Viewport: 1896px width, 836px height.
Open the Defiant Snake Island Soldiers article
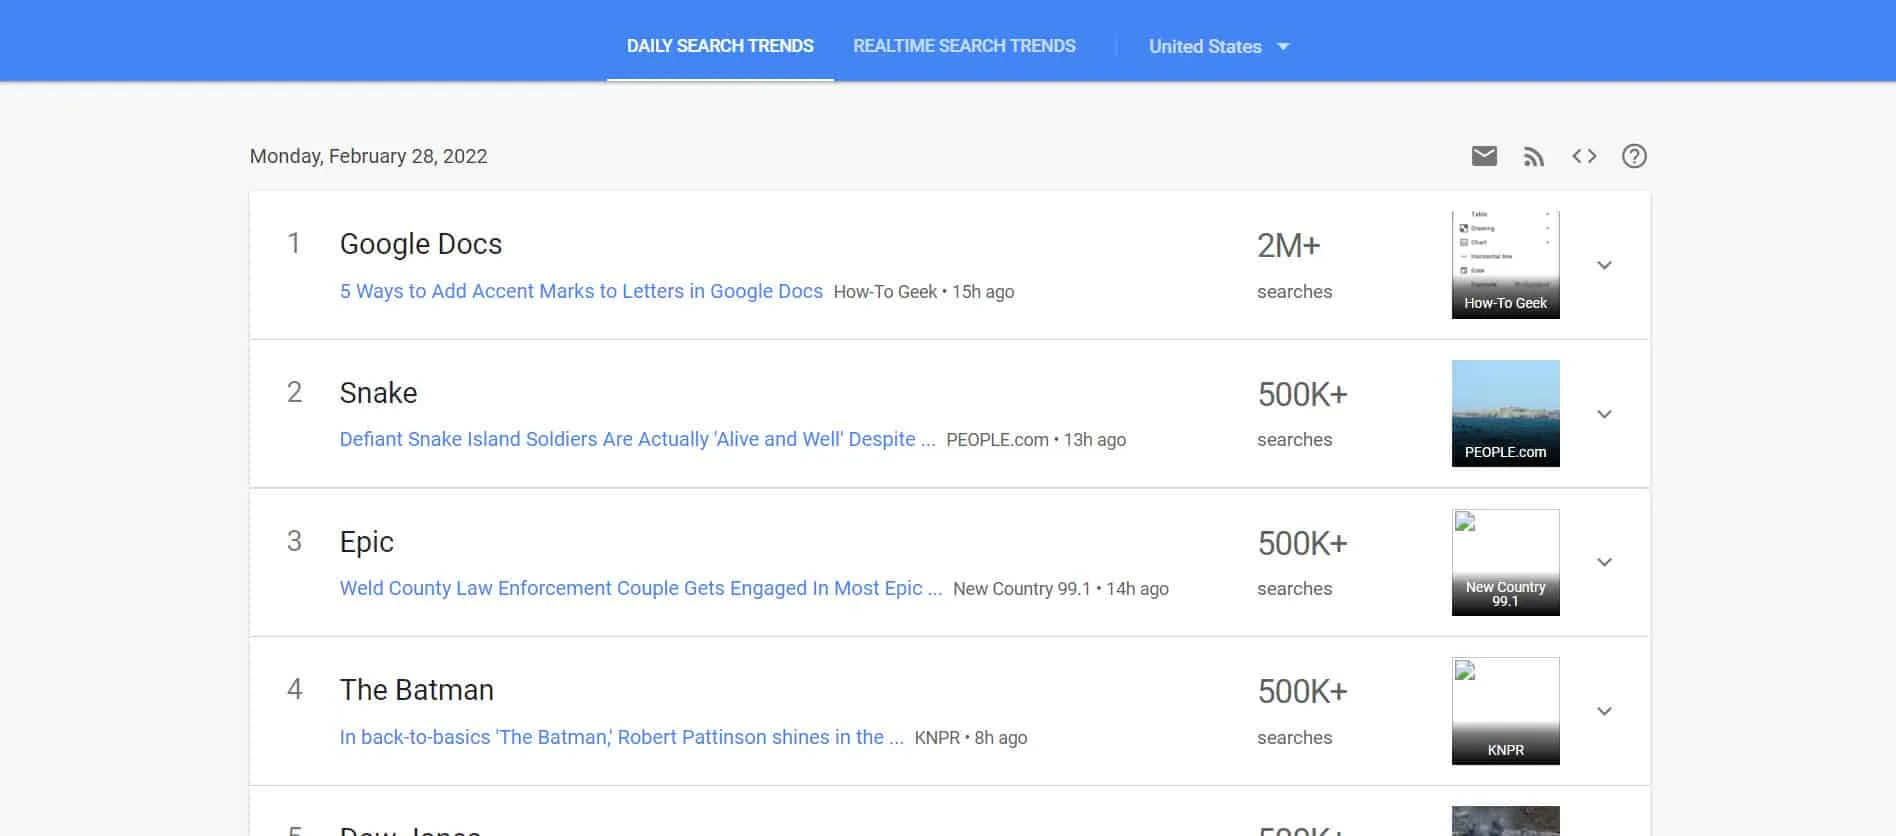pos(637,439)
